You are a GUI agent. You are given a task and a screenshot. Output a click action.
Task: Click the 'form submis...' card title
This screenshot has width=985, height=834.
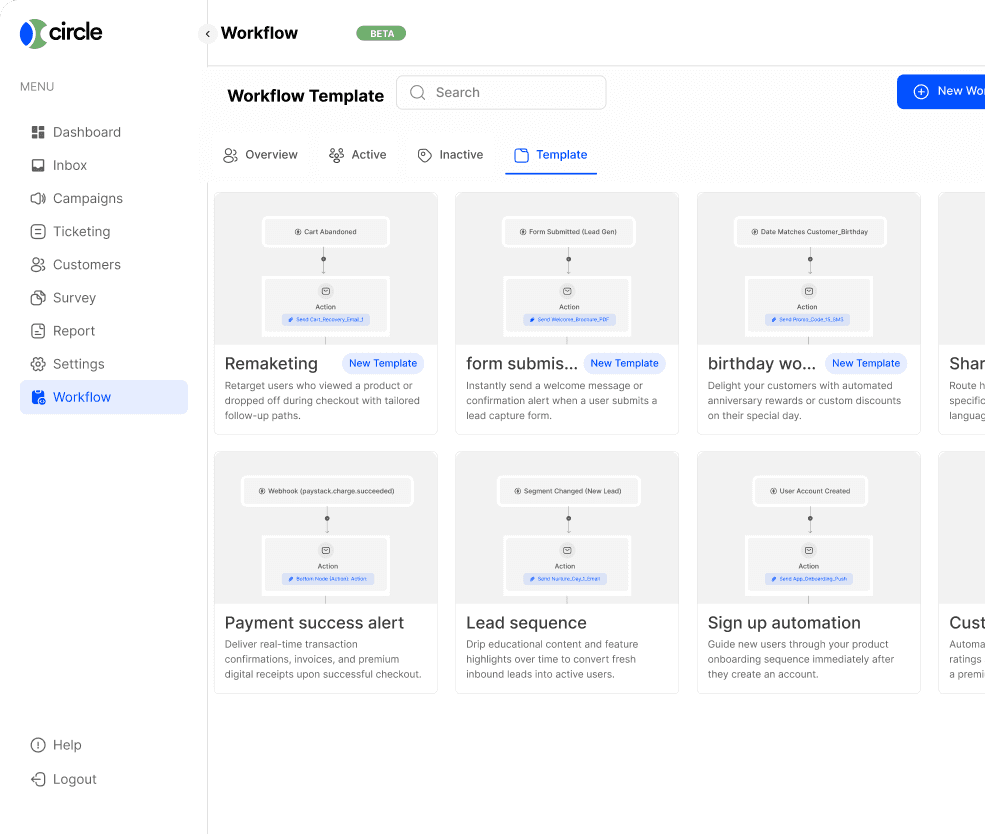pyautogui.click(x=521, y=364)
